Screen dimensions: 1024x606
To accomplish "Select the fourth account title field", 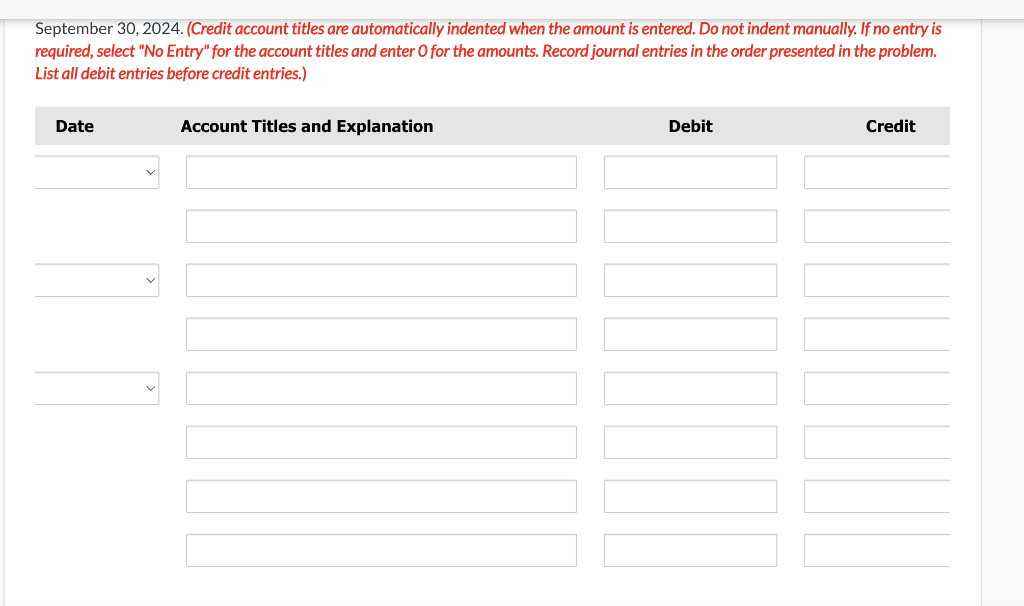I will 381,334.
